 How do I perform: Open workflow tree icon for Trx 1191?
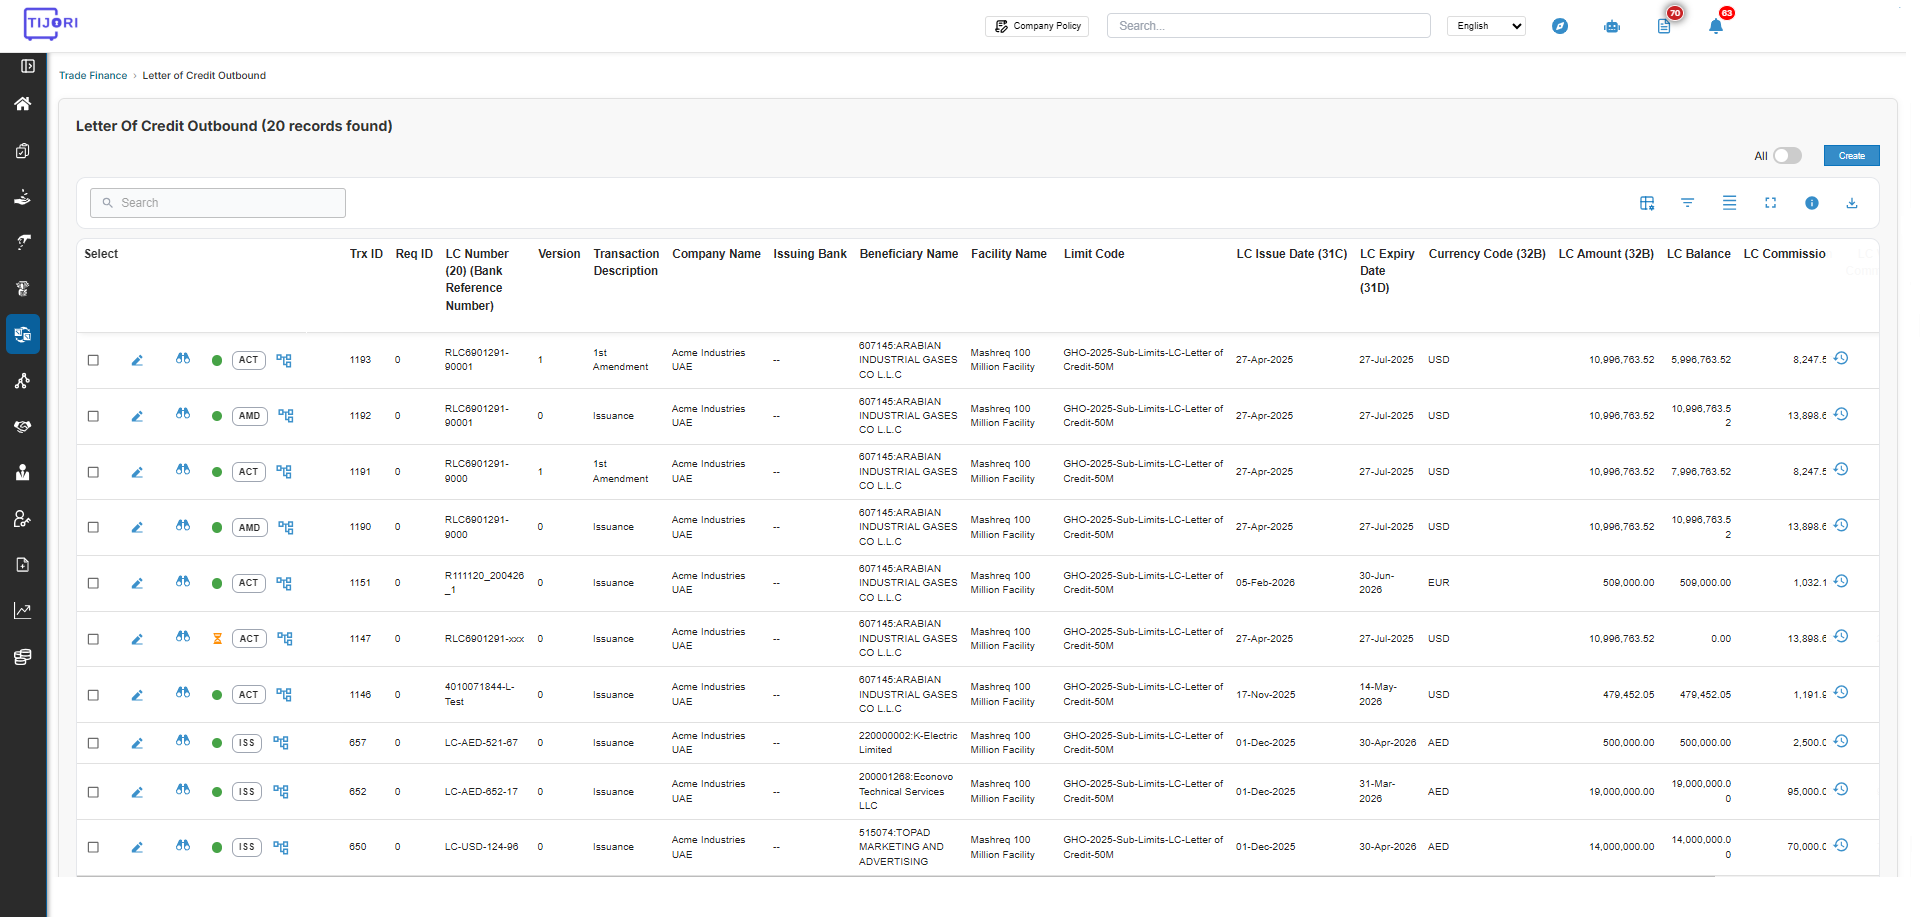click(x=284, y=472)
